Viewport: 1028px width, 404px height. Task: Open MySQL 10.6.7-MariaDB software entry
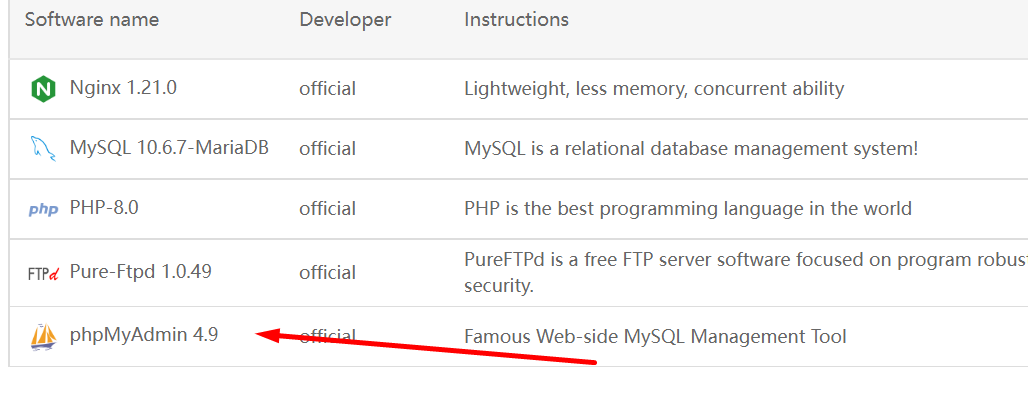(x=169, y=148)
